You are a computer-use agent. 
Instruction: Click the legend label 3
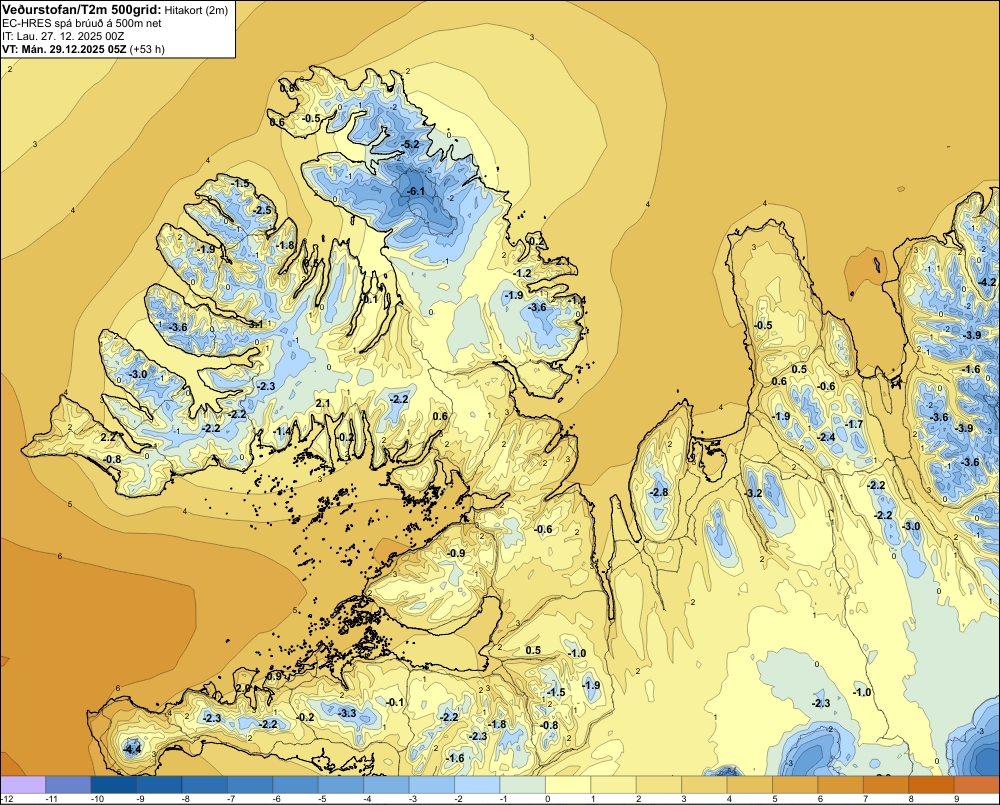(684, 799)
